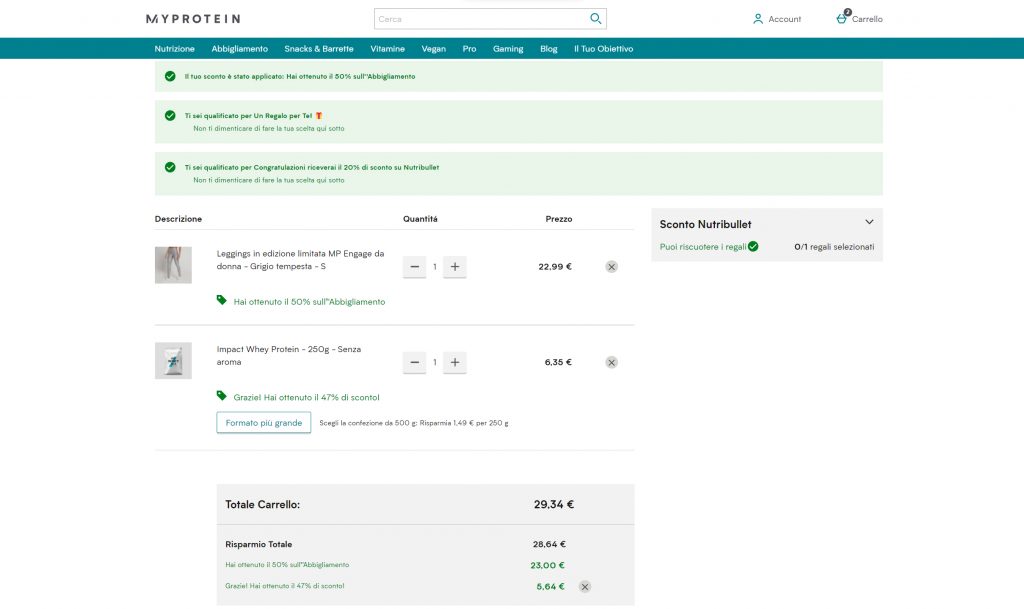
Task: Click in the Cerca search field
Action: (480, 19)
